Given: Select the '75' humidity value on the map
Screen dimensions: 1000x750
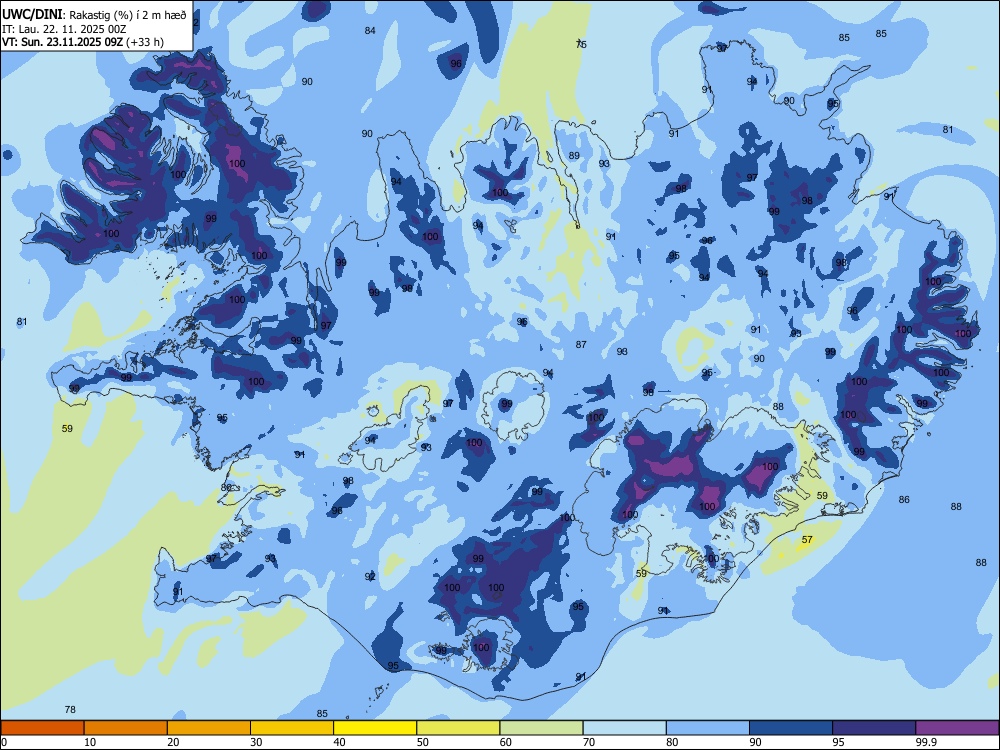Looking at the screenshot, I should tap(581, 44).
